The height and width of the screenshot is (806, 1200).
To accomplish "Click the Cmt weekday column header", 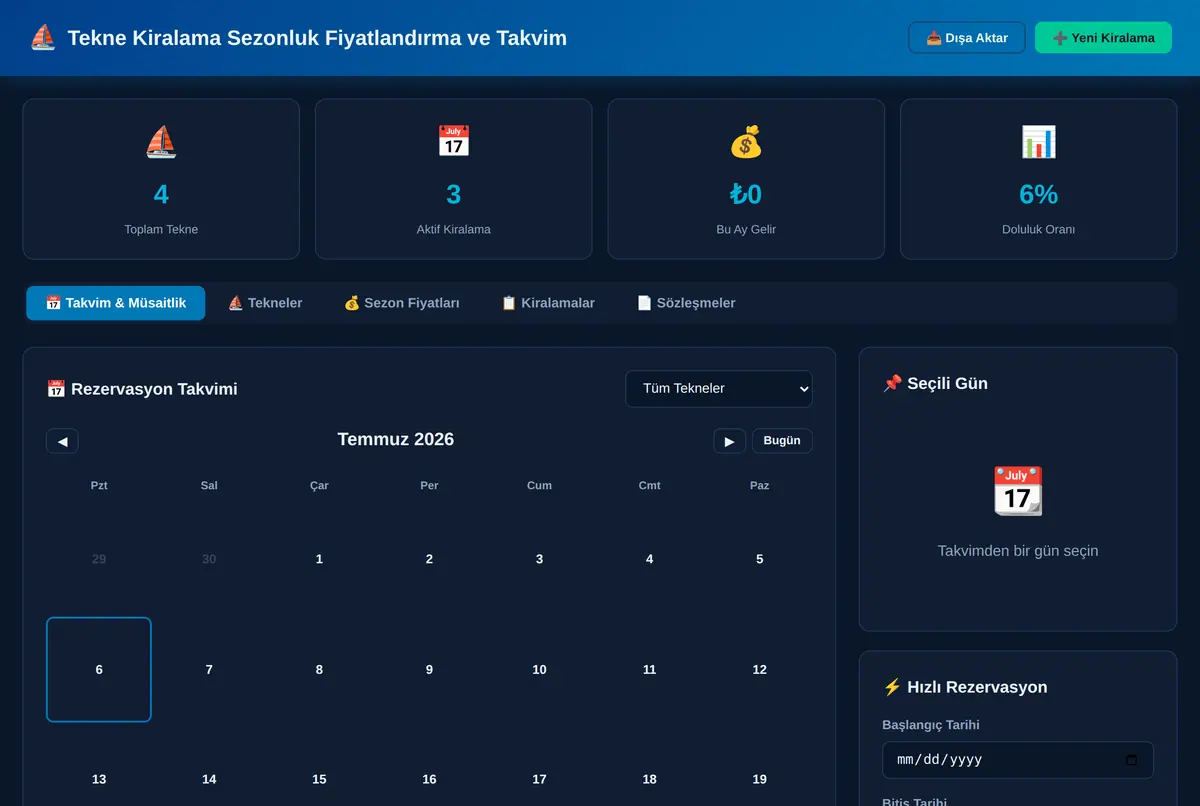I will coord(649,485).
